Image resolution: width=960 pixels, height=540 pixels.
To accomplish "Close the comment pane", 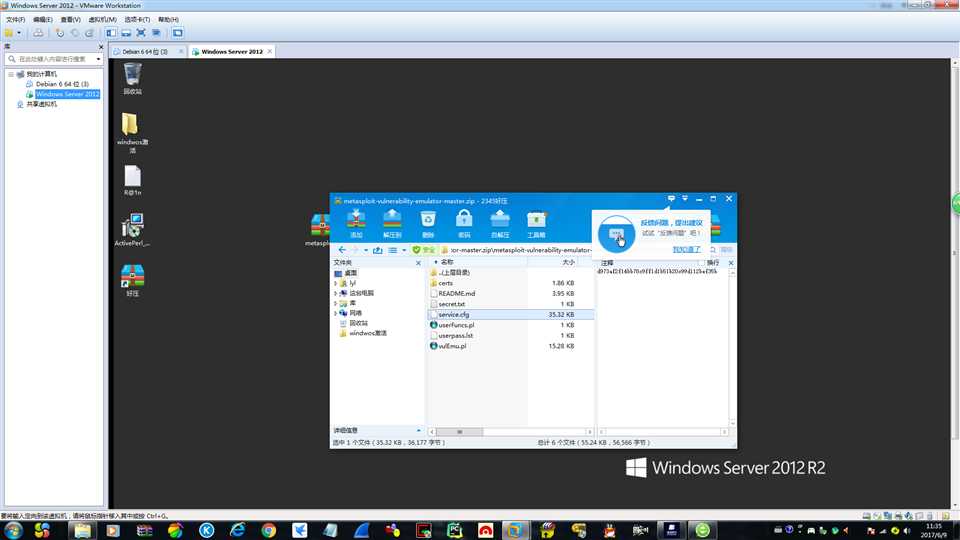I will pyautogui.click(x=731, y=263).
